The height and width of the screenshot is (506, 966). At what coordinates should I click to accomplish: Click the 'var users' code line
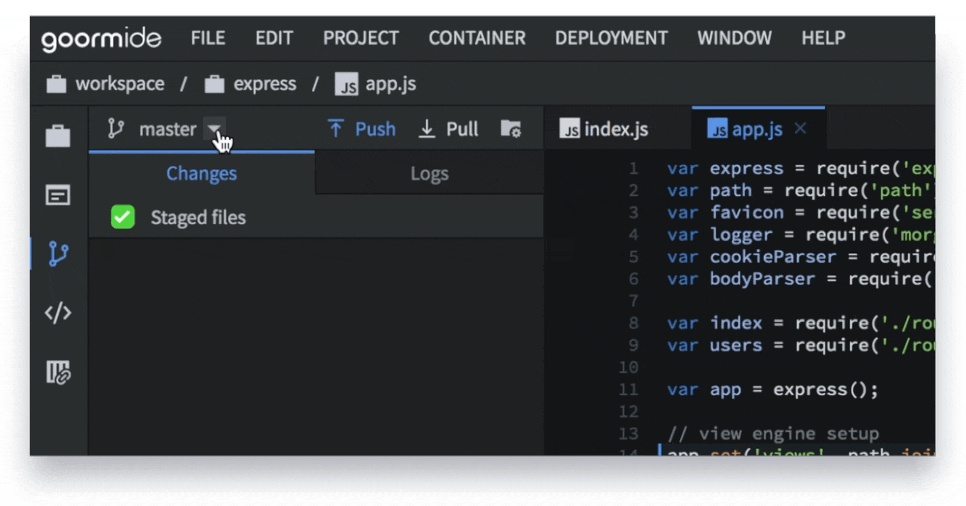coord(800,345)
